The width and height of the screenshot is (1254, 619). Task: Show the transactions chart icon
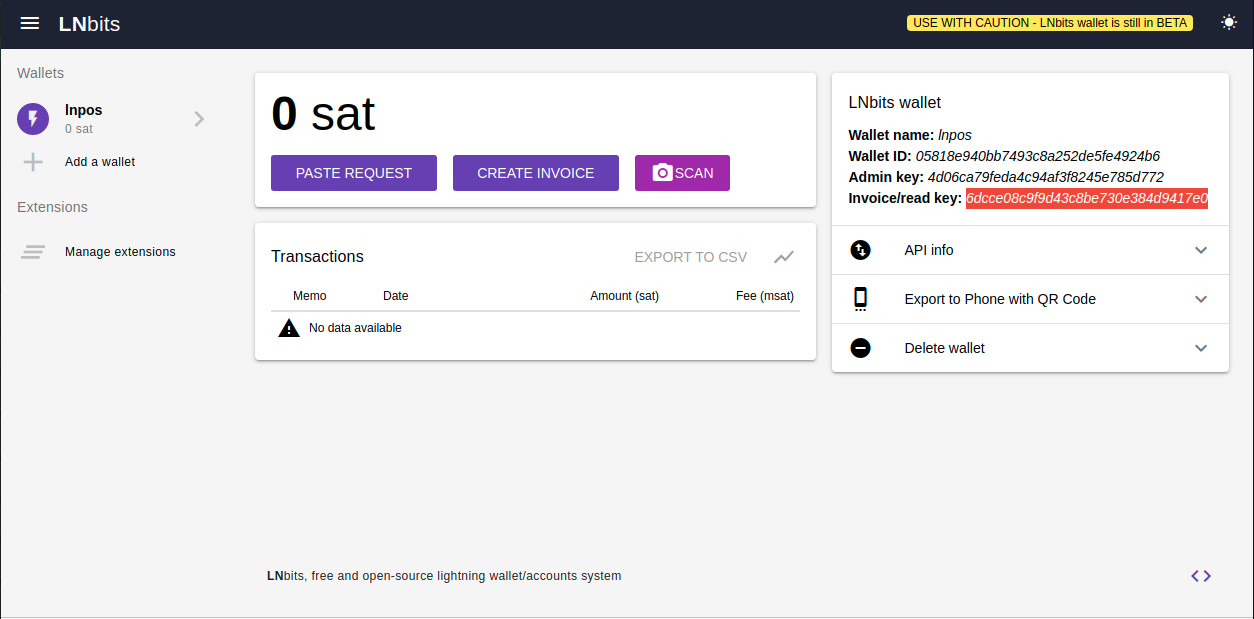click(x=784, y=257)
